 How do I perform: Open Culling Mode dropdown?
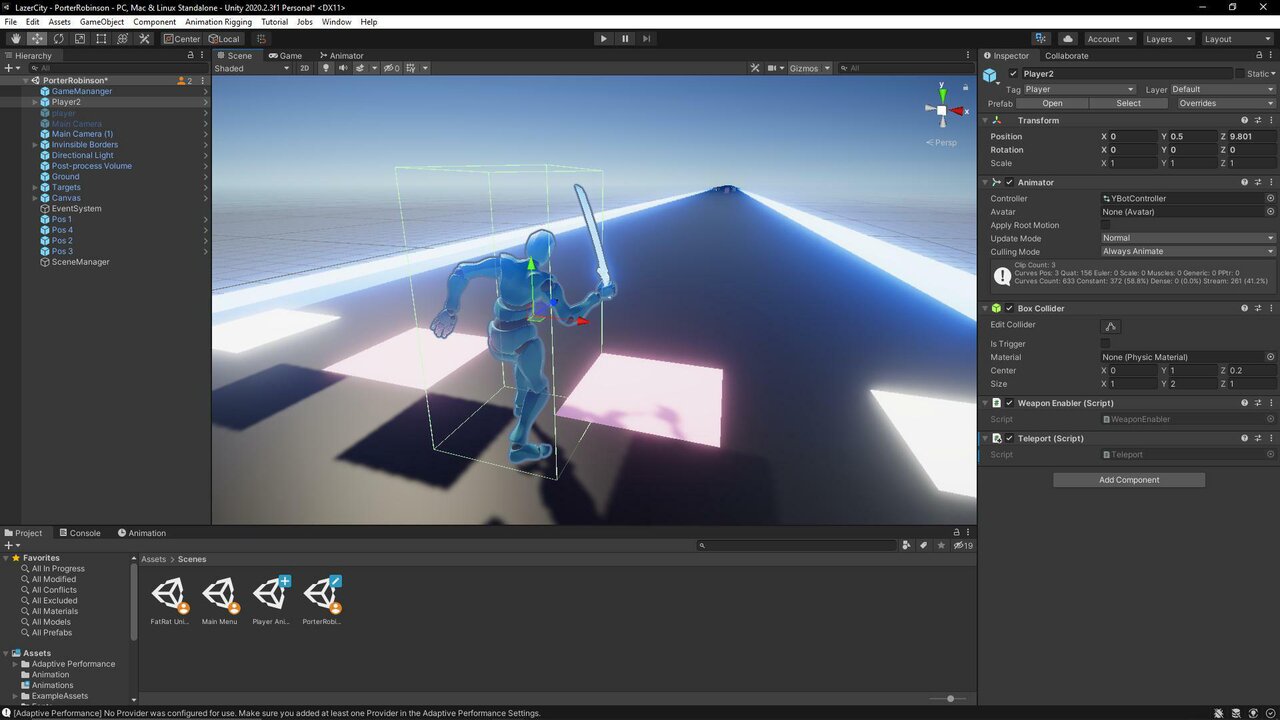(x=1188, y=252)
